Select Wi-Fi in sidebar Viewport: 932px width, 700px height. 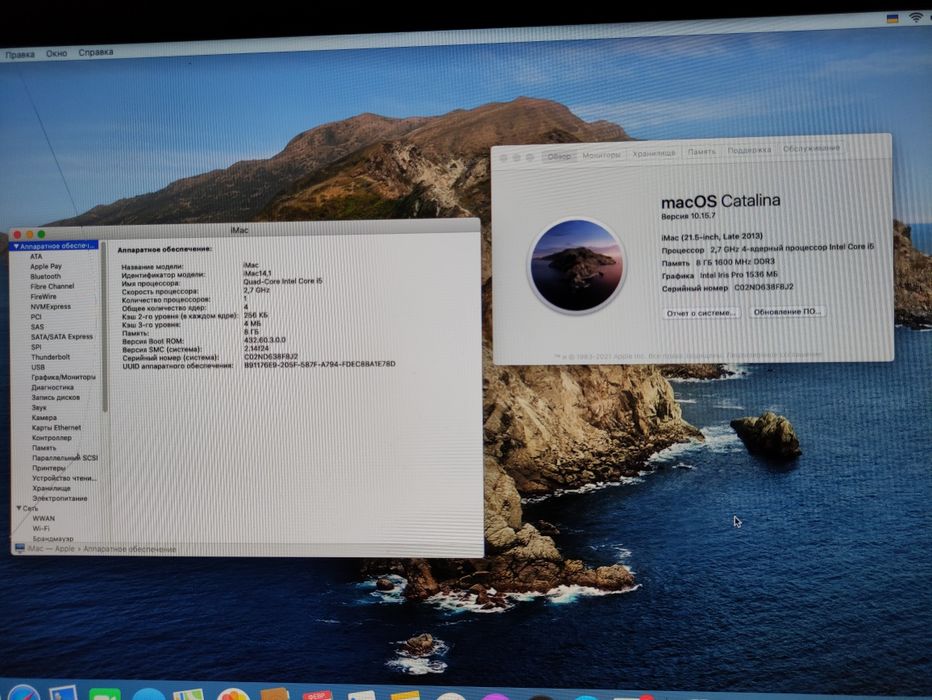click(x=41, y=528)
